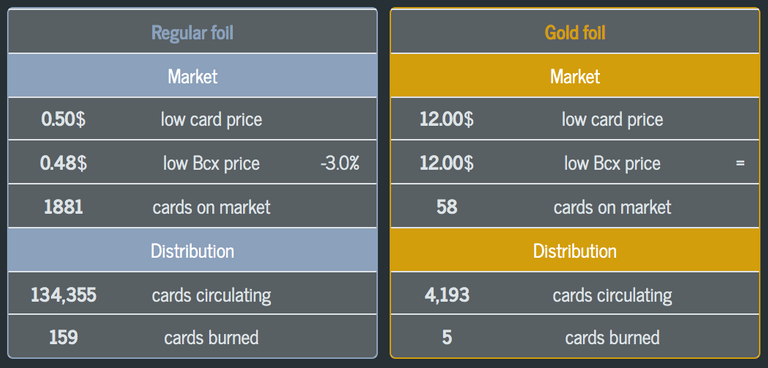
Task: Open the Gold foil Distribution section heading
Action: tap(575, 250)
